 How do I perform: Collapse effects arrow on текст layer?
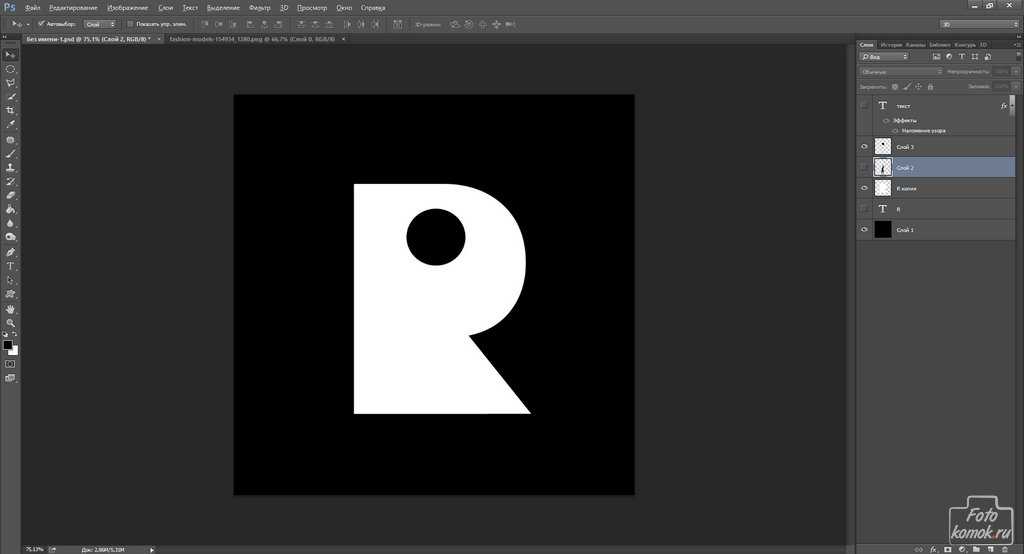coord(1012,106)
